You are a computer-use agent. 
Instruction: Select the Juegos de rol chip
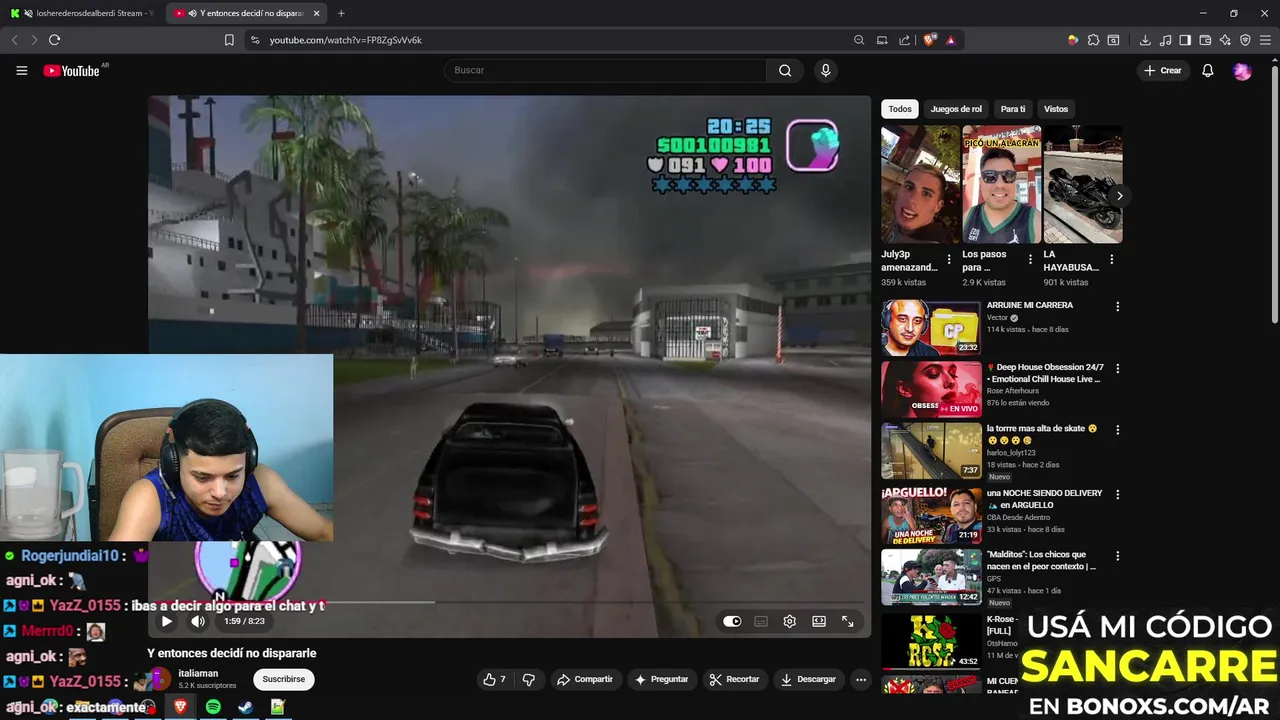point(956,109)
